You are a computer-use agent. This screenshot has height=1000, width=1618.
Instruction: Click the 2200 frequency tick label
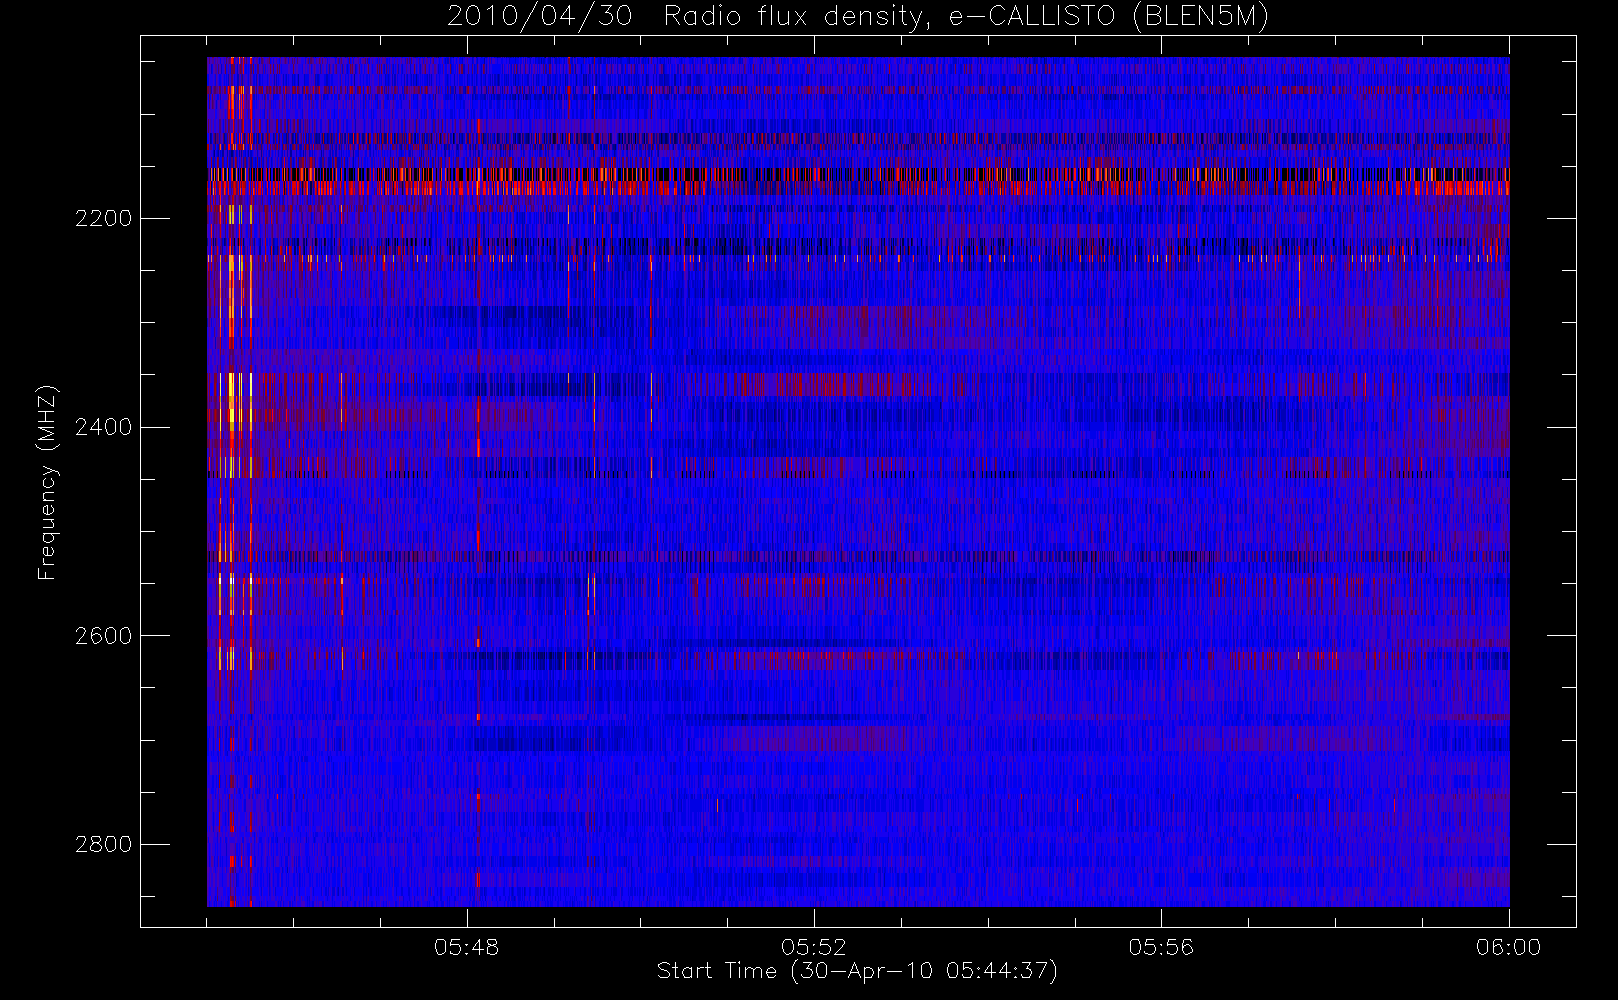[104, 218]
